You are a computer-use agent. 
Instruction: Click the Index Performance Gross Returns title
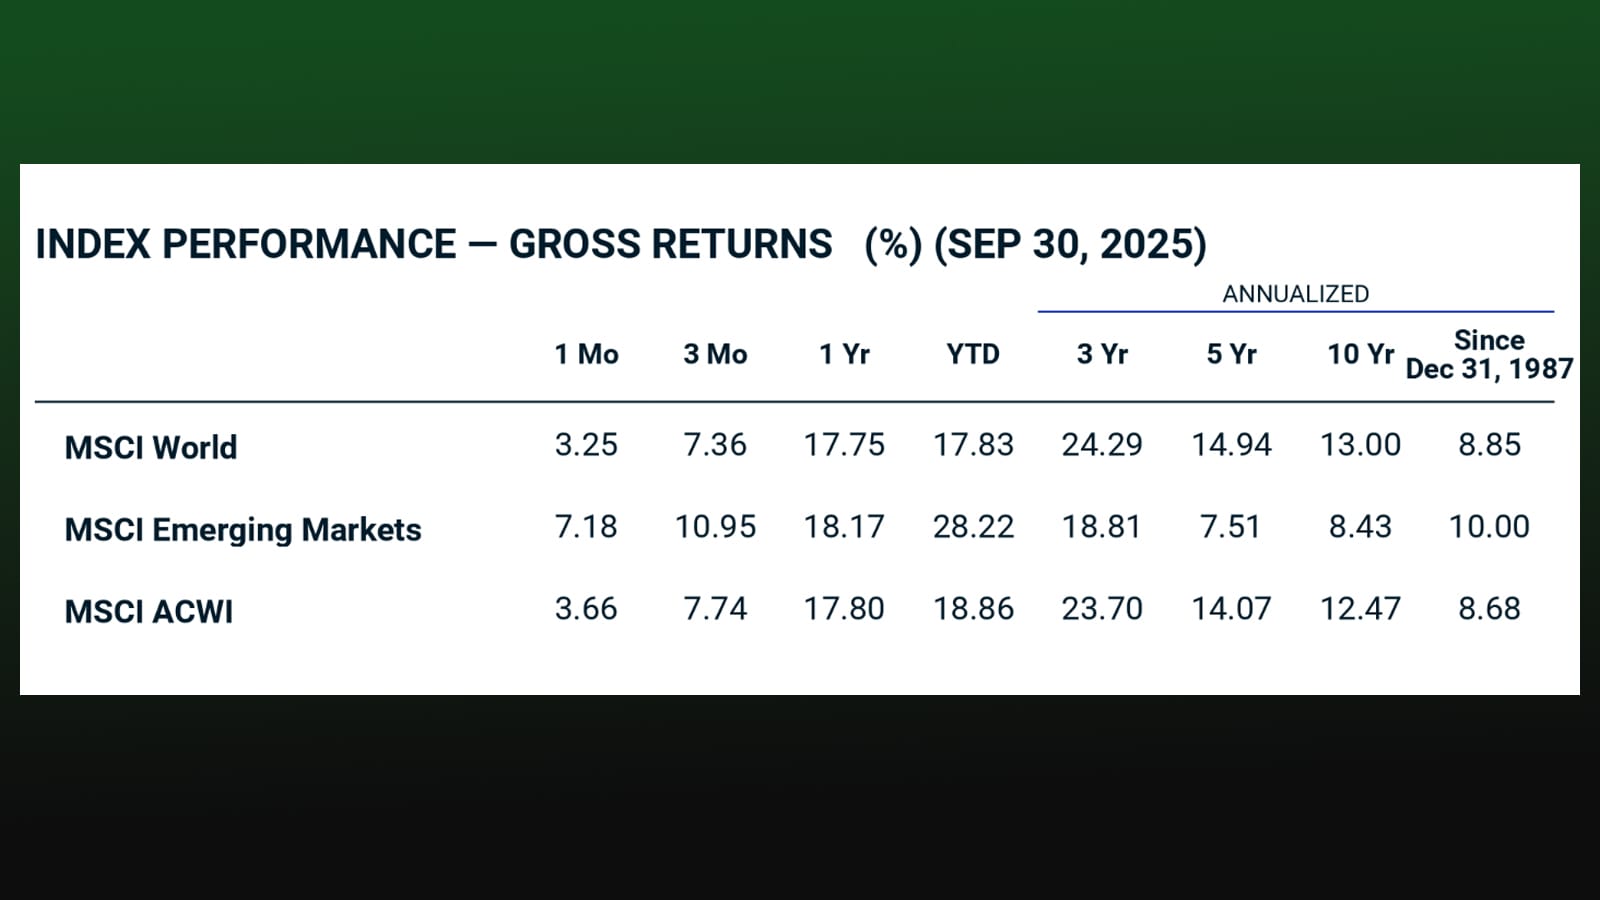(621, 244)
